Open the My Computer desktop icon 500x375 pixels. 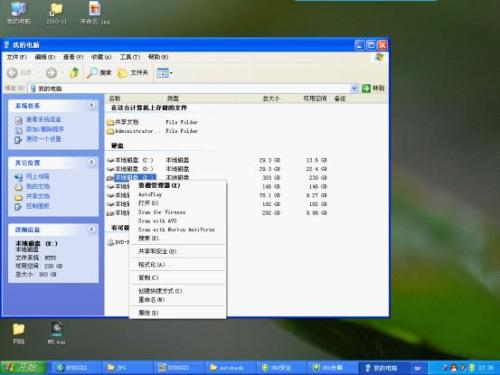pyautogui.click(x=19, y=9)
